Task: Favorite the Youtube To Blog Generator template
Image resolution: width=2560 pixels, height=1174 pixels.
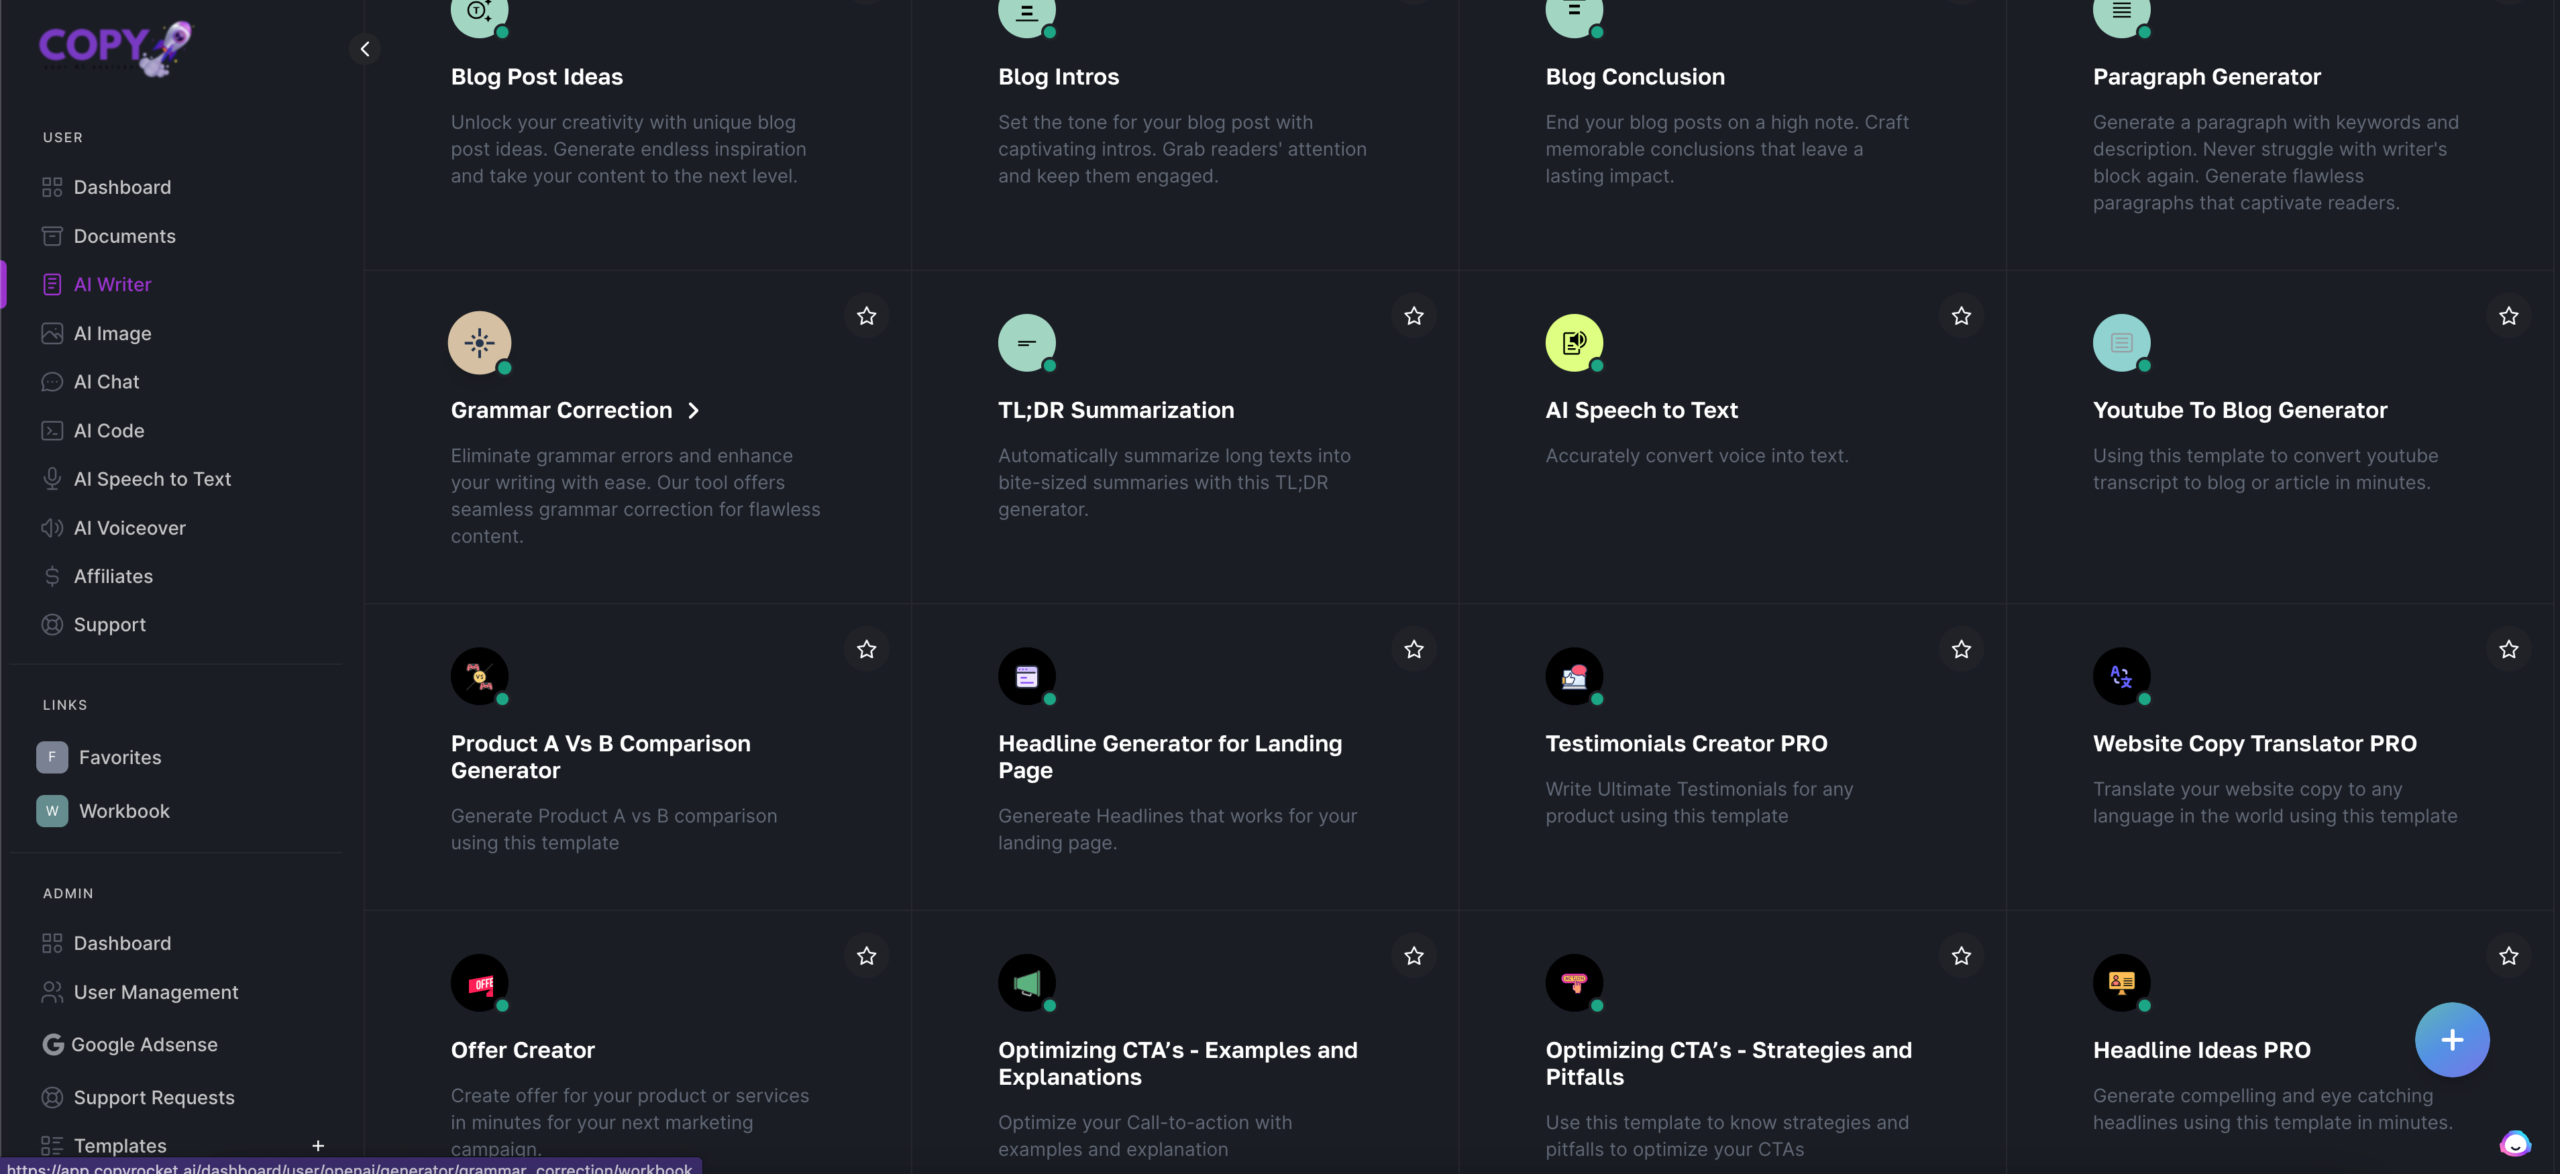Action: [2508, 315]
